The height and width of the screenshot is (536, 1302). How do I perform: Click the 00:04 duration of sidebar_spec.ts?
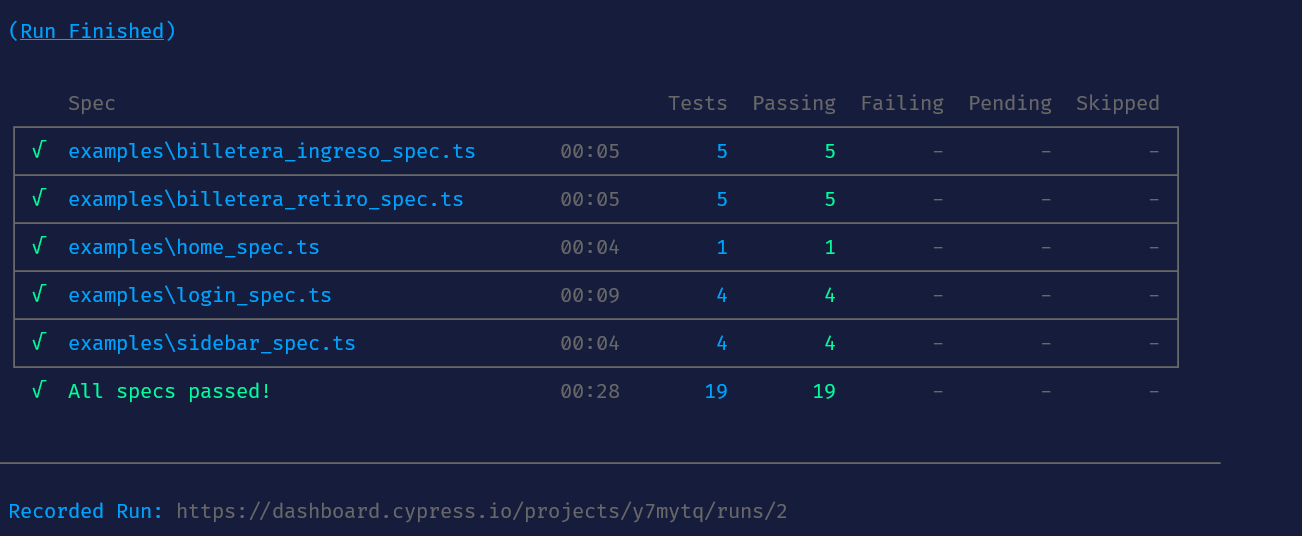(x=590, y=343)
